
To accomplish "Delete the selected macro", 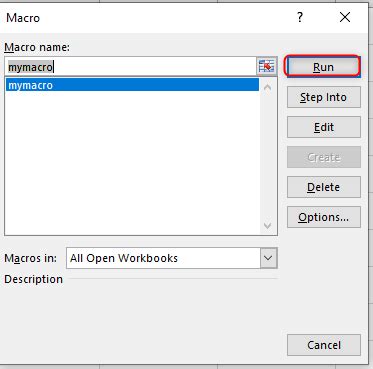I will [324, 187].
